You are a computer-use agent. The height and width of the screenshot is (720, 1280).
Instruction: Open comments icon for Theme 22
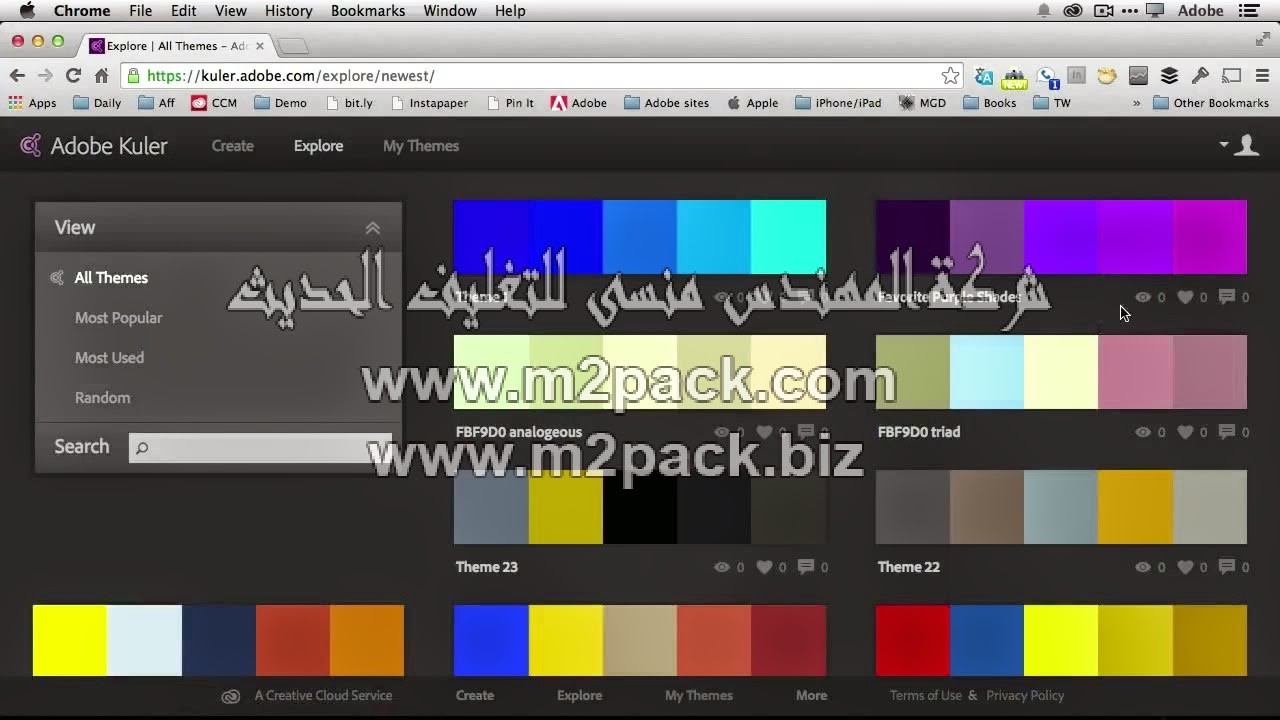click(1227, 567)
